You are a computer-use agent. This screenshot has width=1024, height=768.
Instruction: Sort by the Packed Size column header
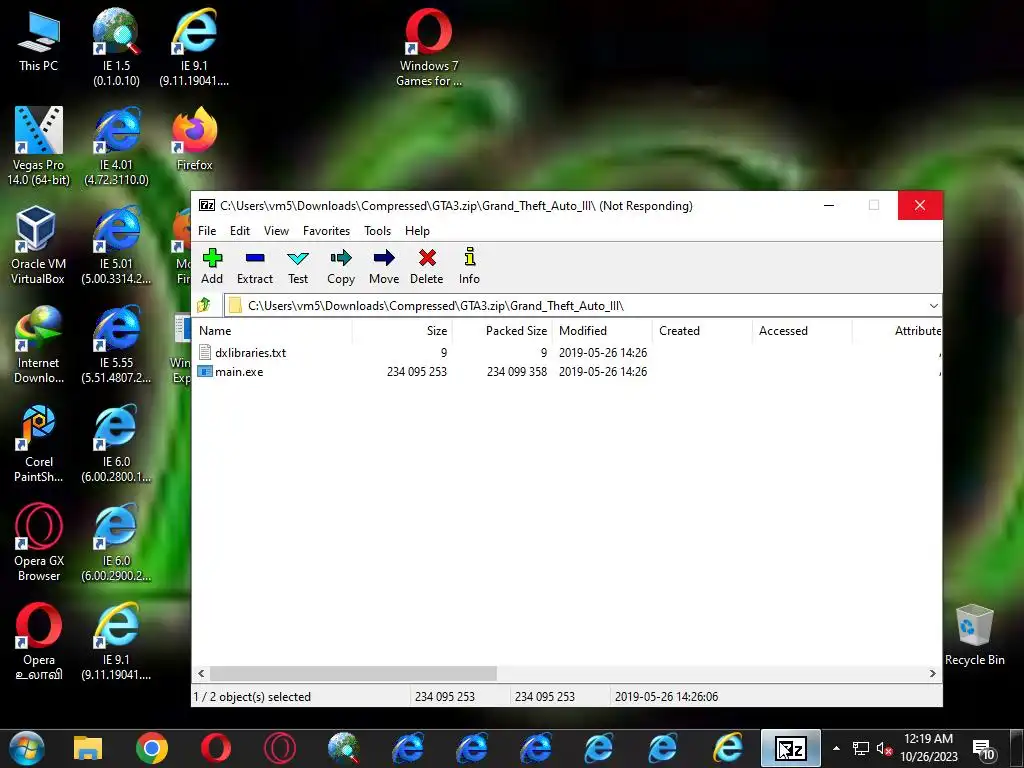(x=502, y=330)
